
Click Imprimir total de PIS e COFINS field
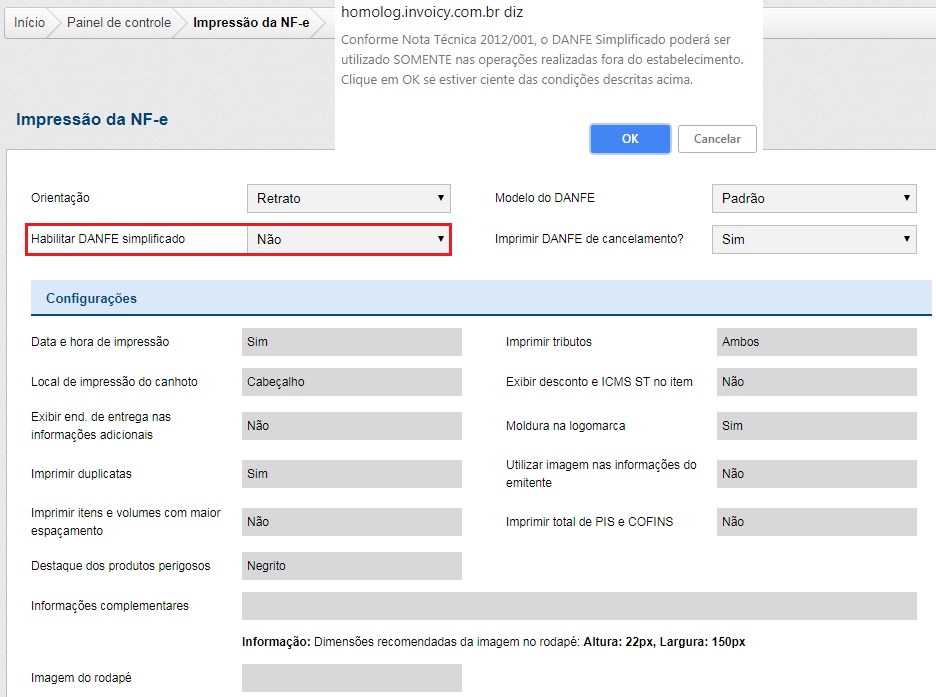pyautogui.click(x=816, y=522)
